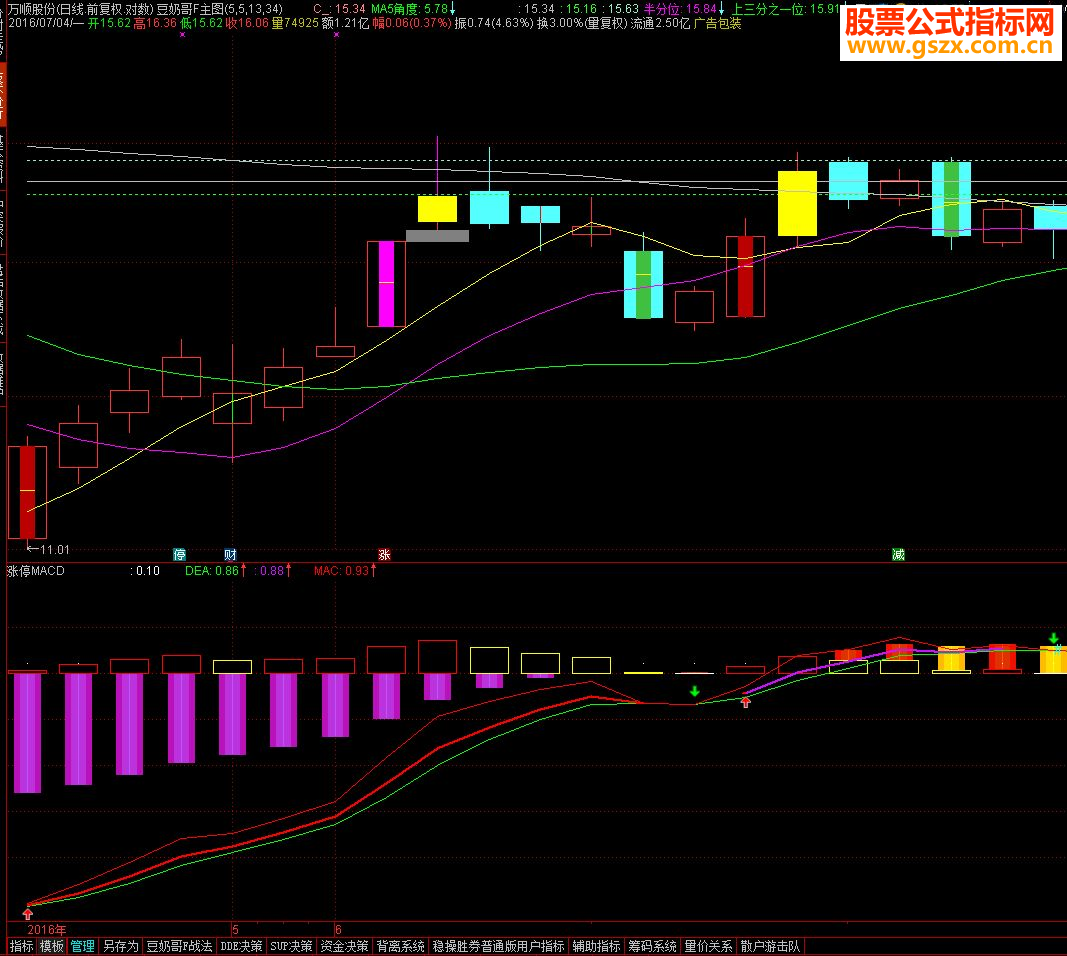Click the 上三分之一位: 15.91 readout
Screen dimensions: 1067x956
click(x=785, y=9)
